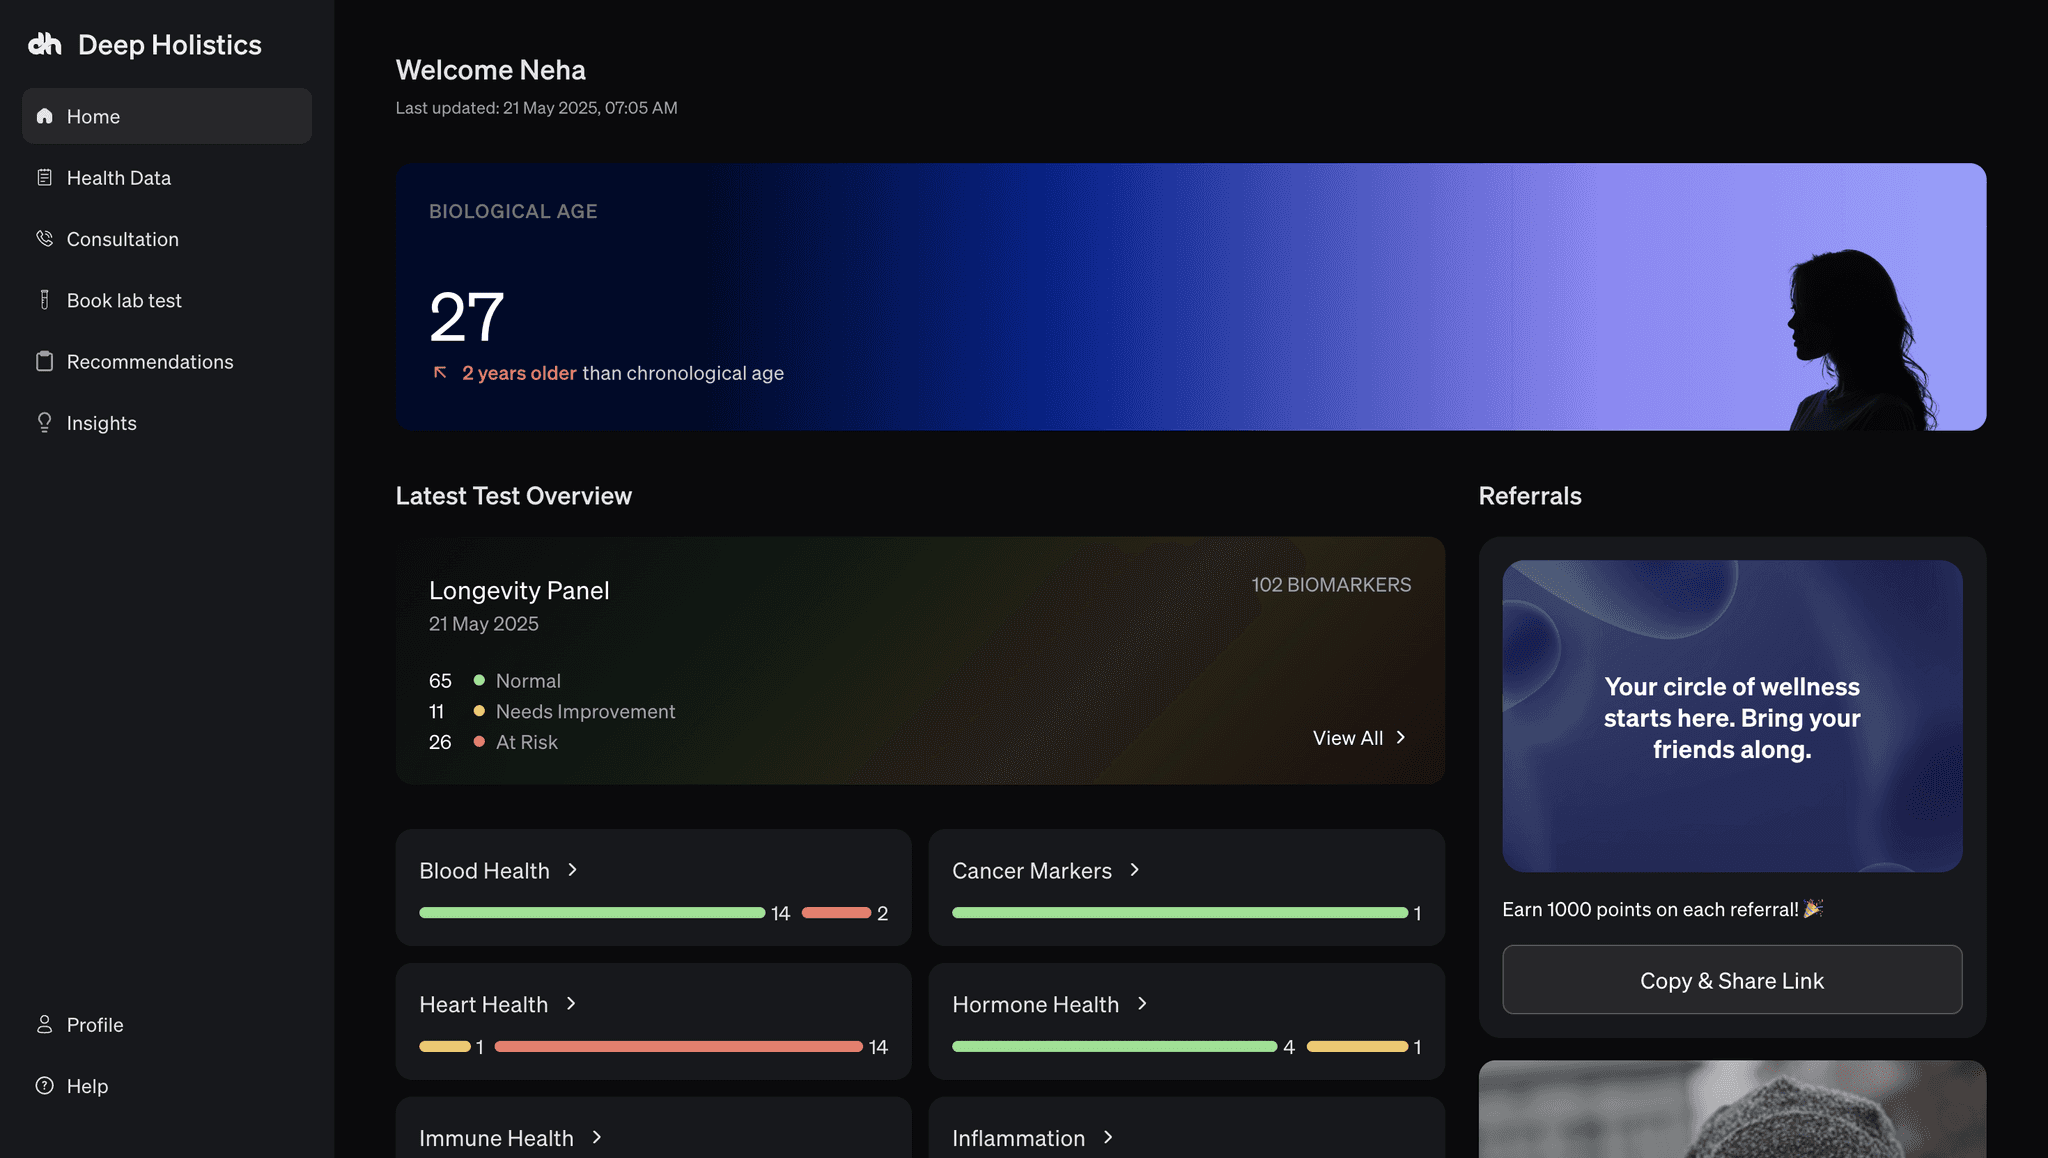Click the Help question mark icon

pyautogui.click(x=44, y=1086)
